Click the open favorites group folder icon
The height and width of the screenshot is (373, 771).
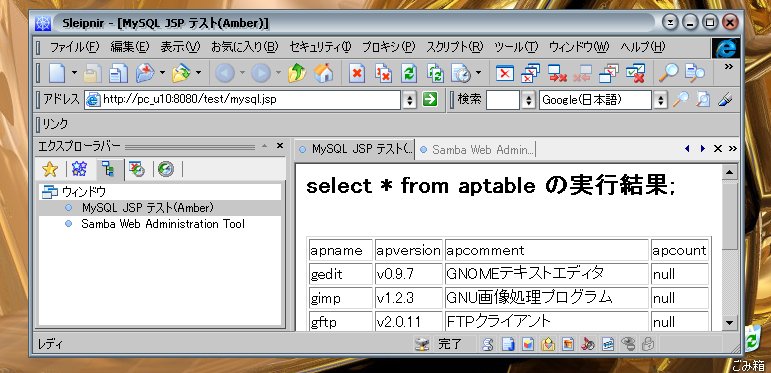(181, 74)
